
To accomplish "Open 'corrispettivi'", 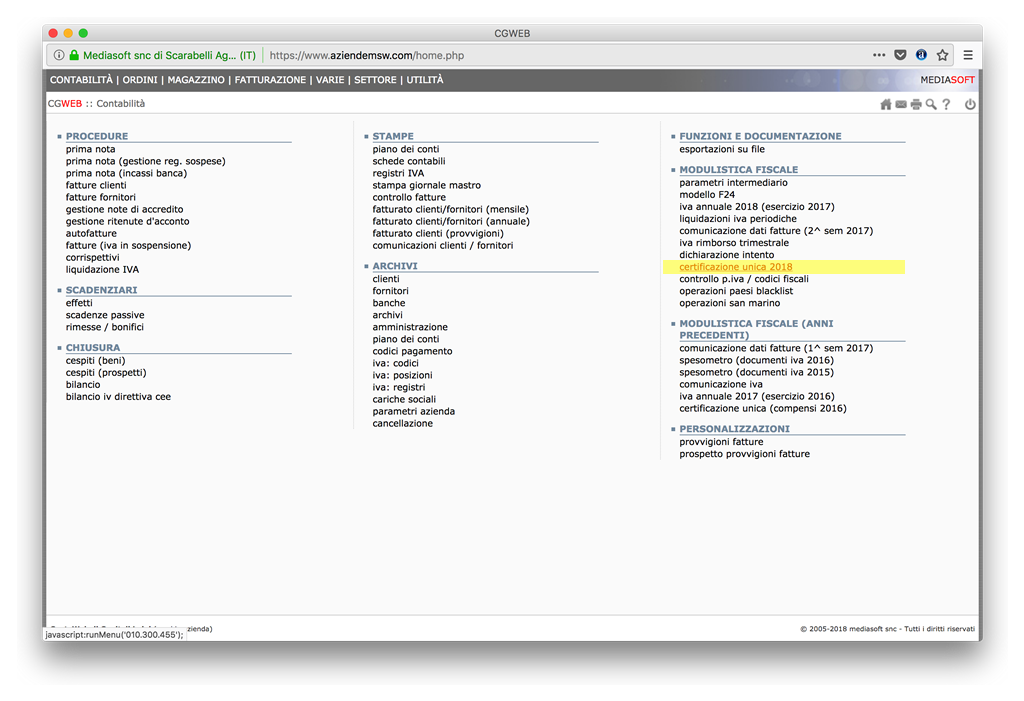I will click(x=92, y=257).
